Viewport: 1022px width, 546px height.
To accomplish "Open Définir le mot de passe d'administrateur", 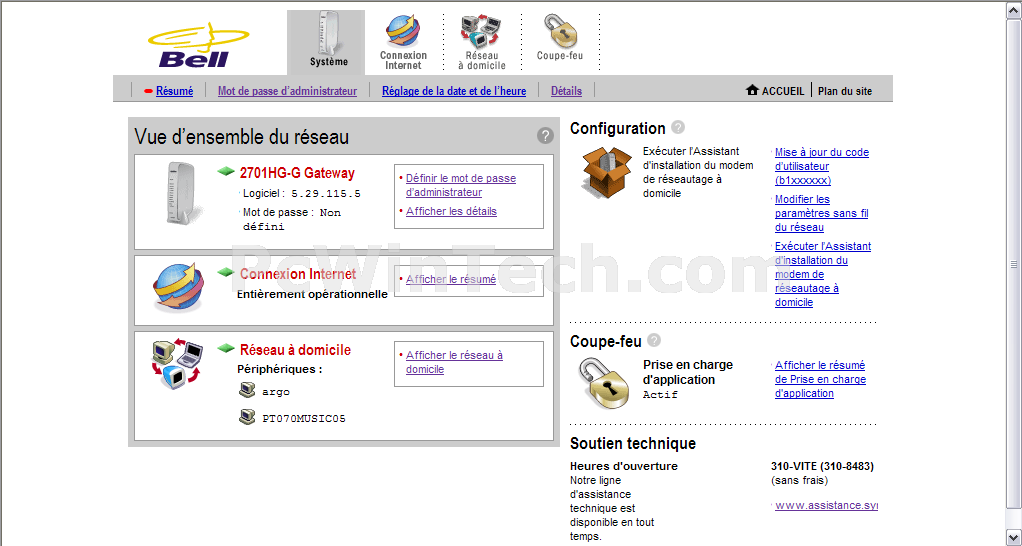I will coord(461,186).
